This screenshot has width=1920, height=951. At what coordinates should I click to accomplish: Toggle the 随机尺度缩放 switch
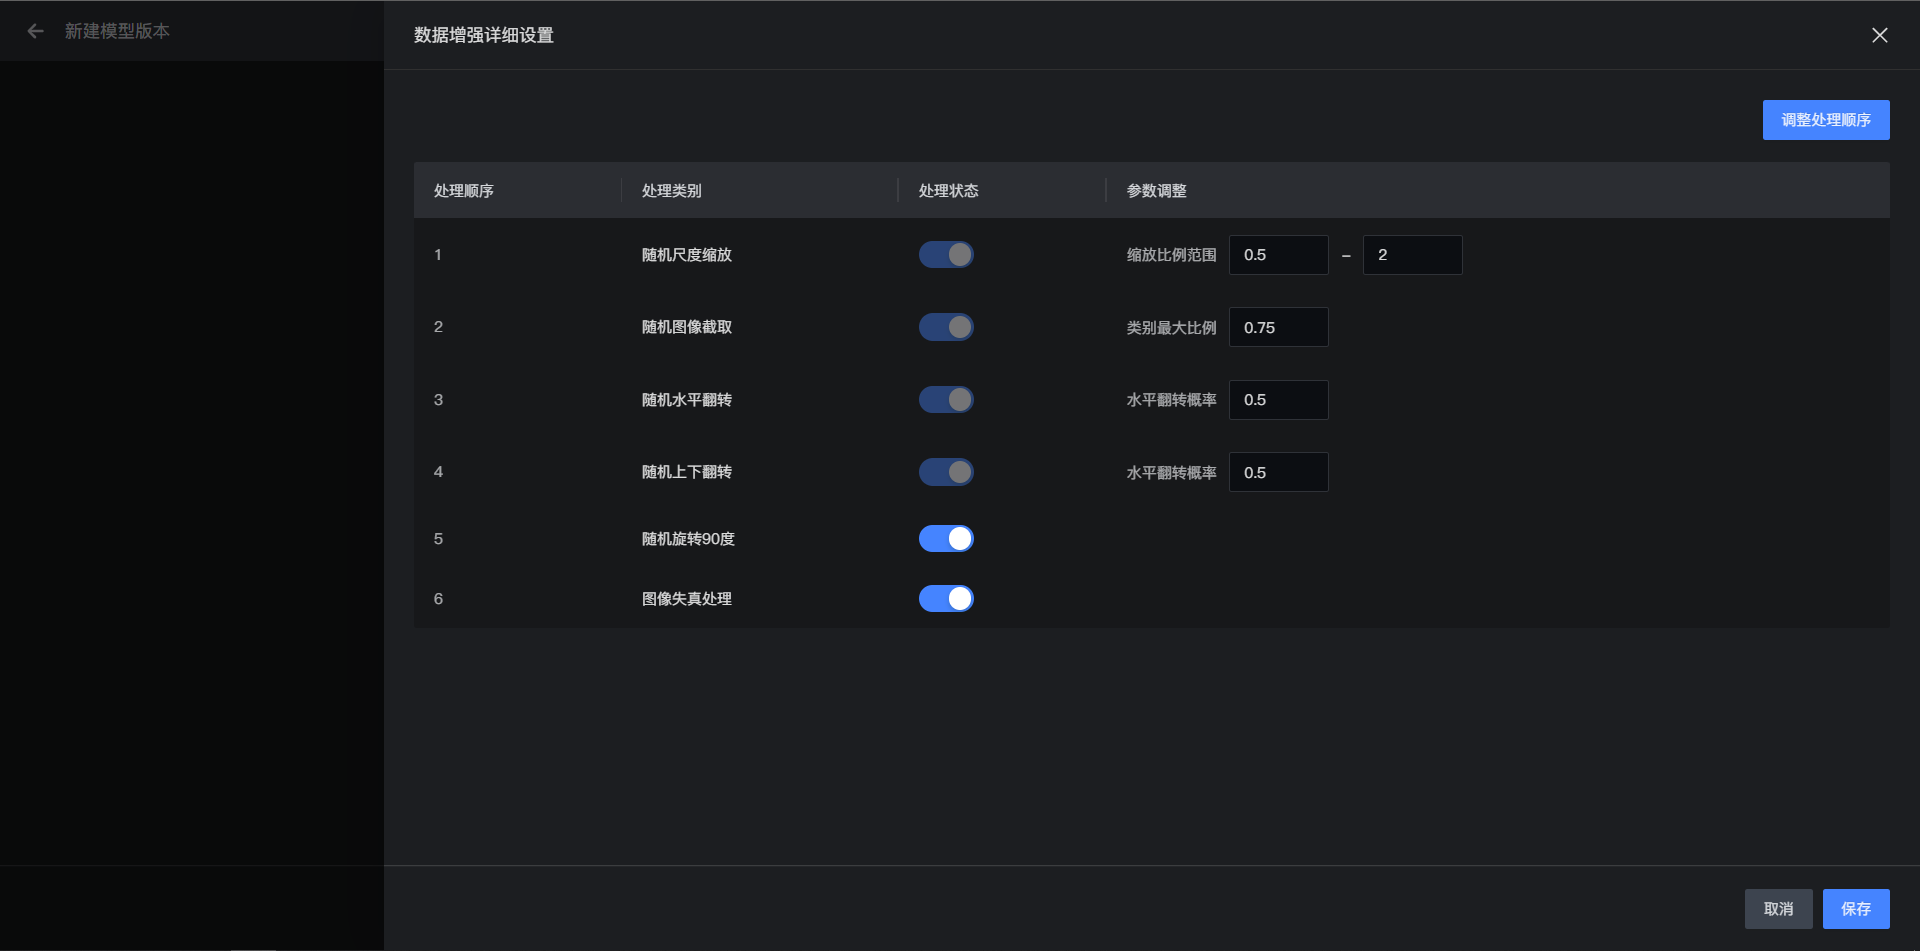pyautogui.click(x=946, y=255)
